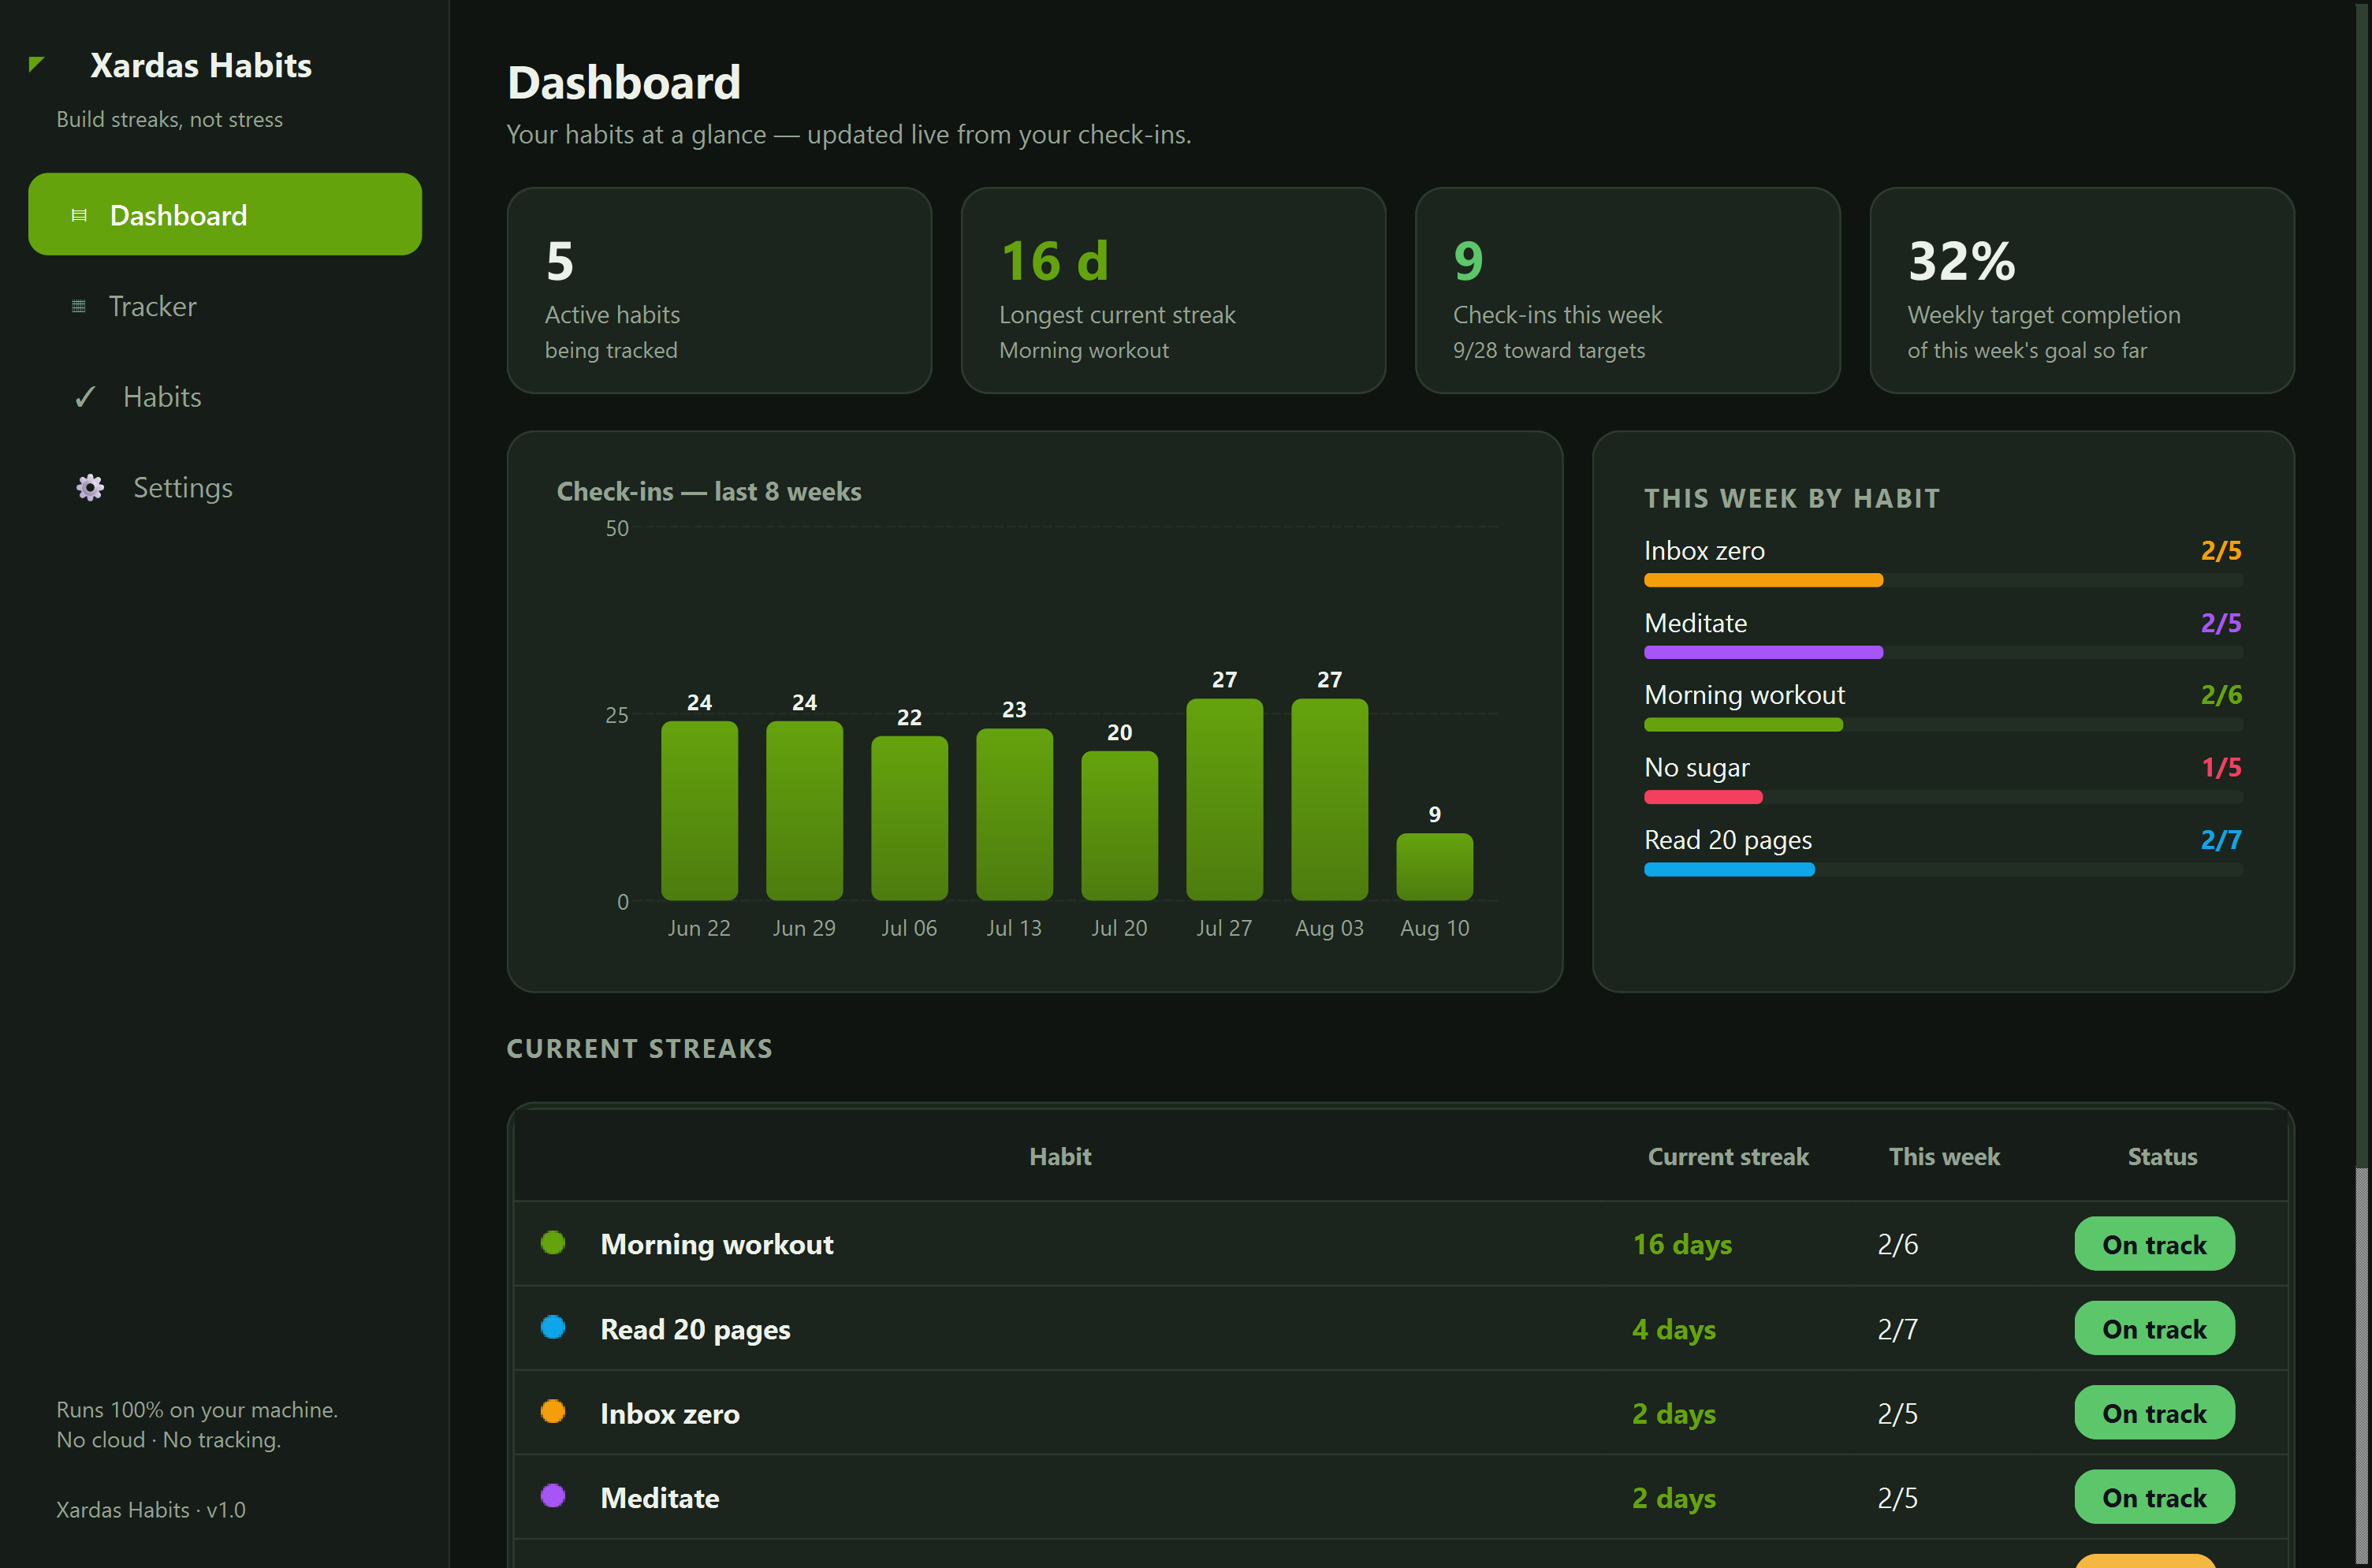Click the Inbox zero 2/5 count in week panel
The image size is (2372, 1568).
click(2221, 550)
